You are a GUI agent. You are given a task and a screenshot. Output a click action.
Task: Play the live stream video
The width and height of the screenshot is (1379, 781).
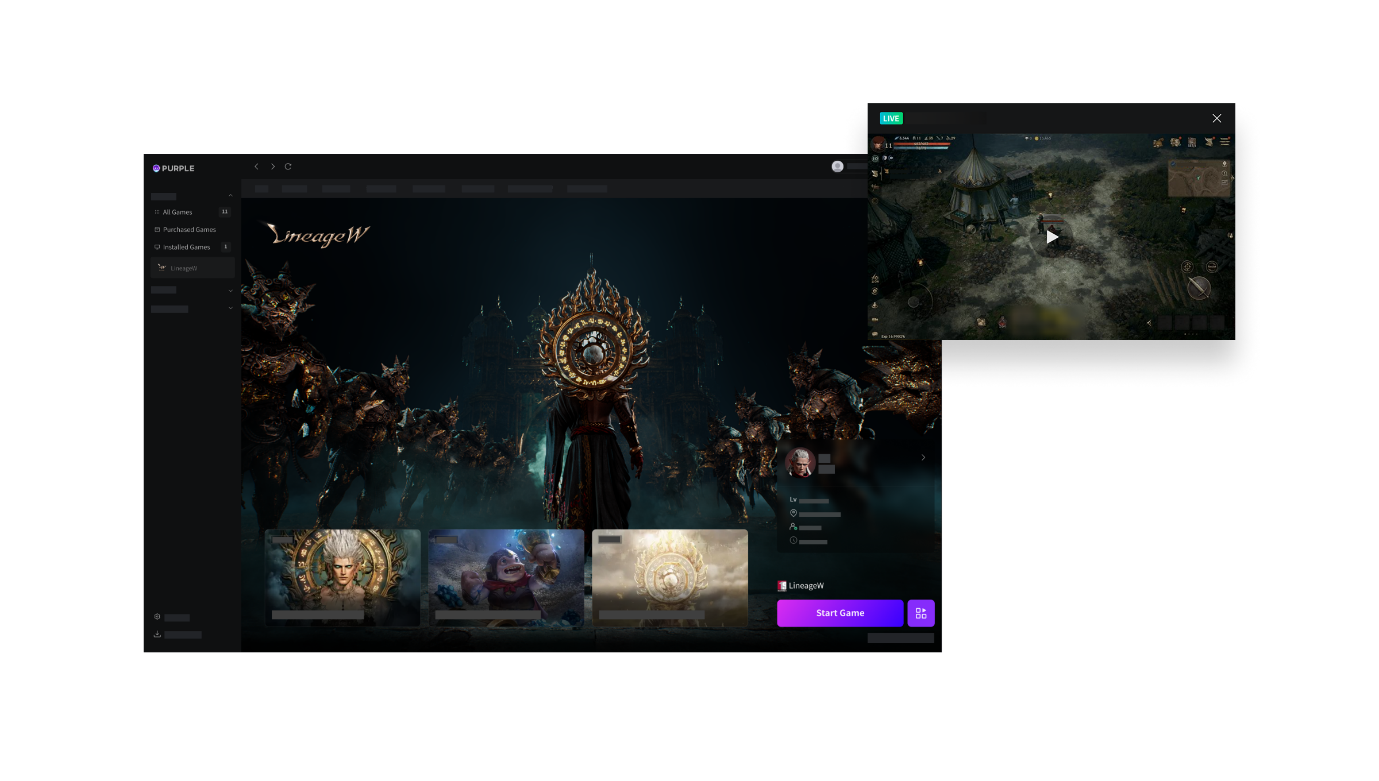coord(1052,237)
